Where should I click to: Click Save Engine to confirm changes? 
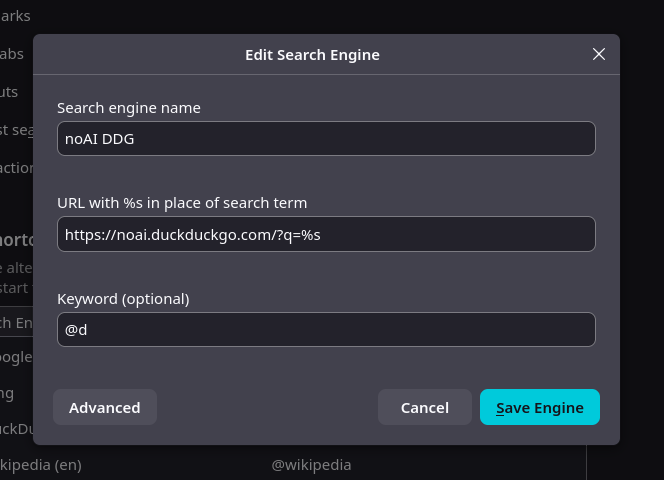tap(540, 407)
